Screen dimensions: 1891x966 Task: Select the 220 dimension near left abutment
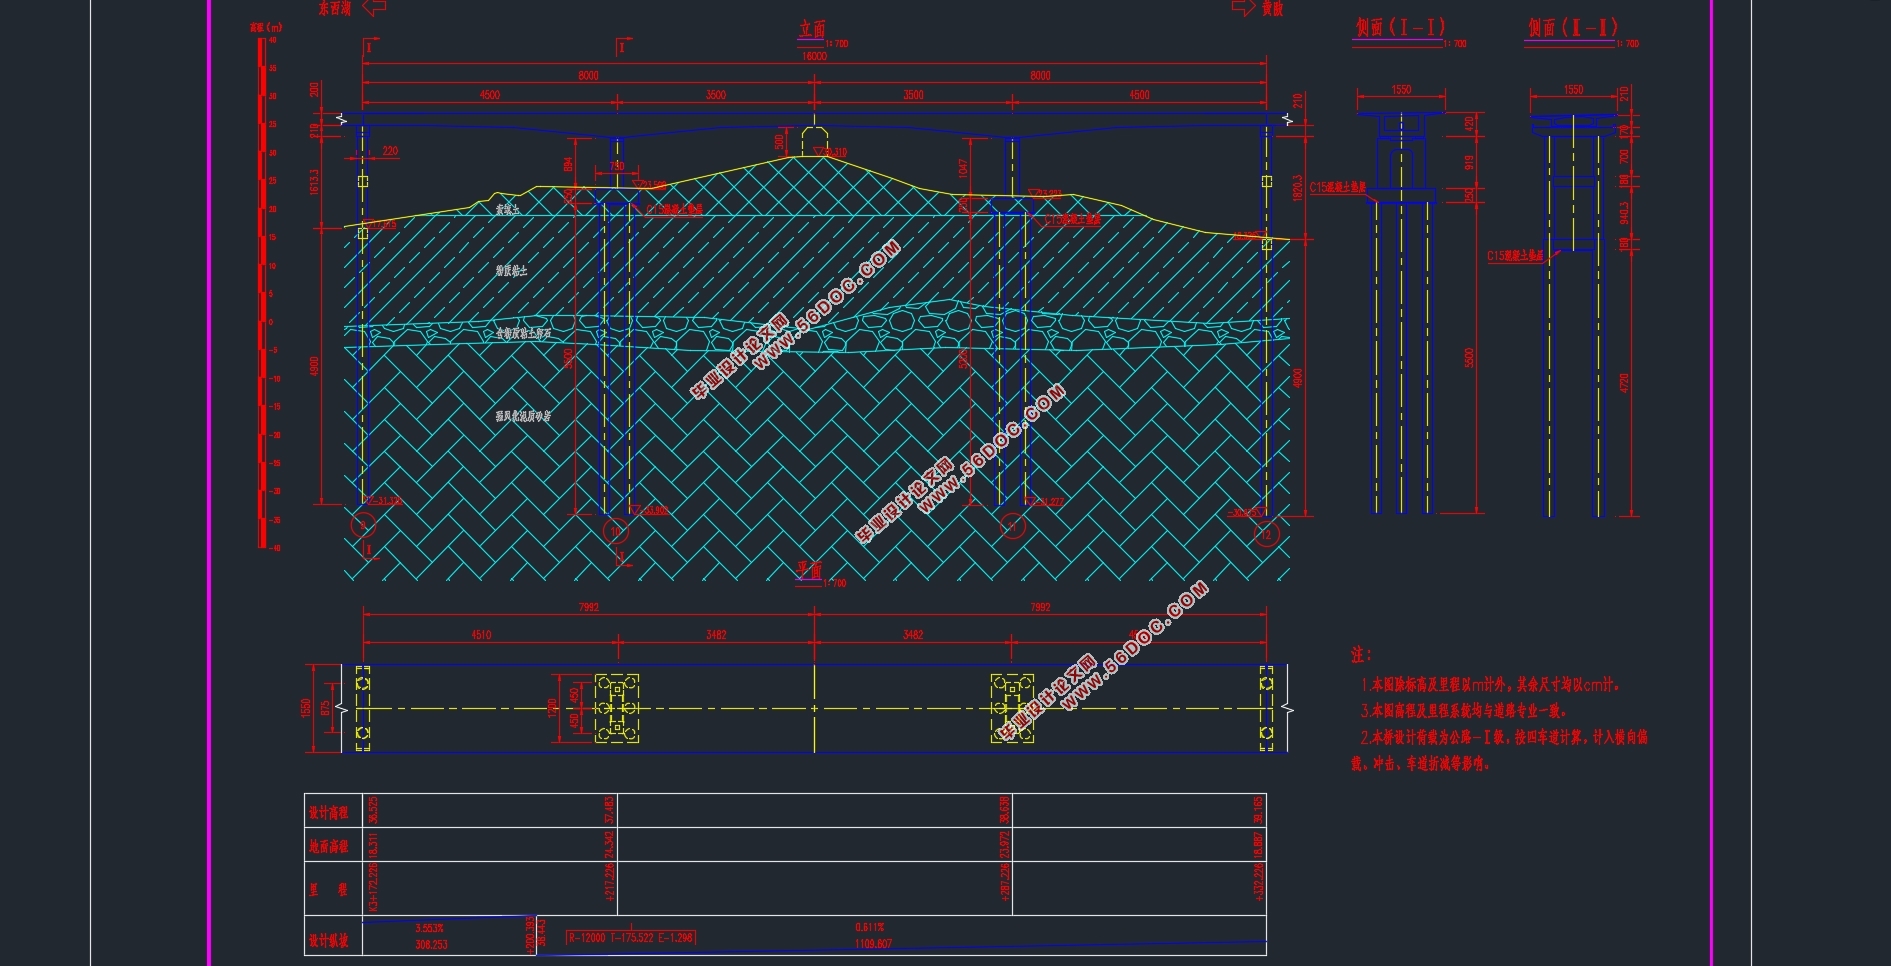click(390, 151)
